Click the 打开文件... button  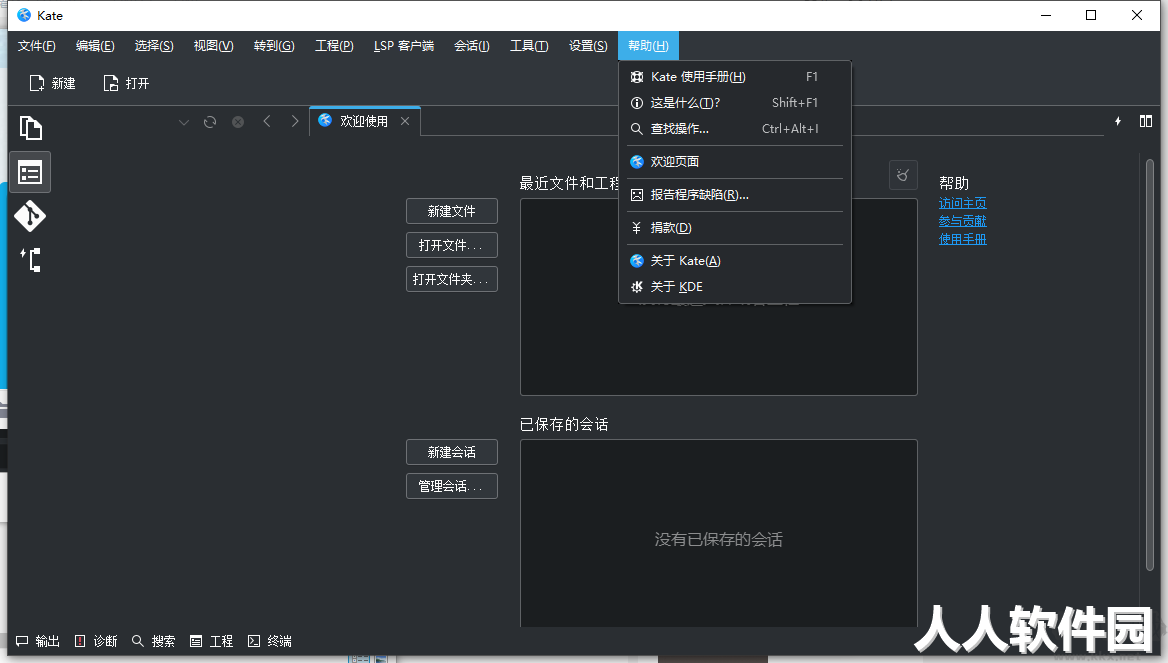(451, 245)
